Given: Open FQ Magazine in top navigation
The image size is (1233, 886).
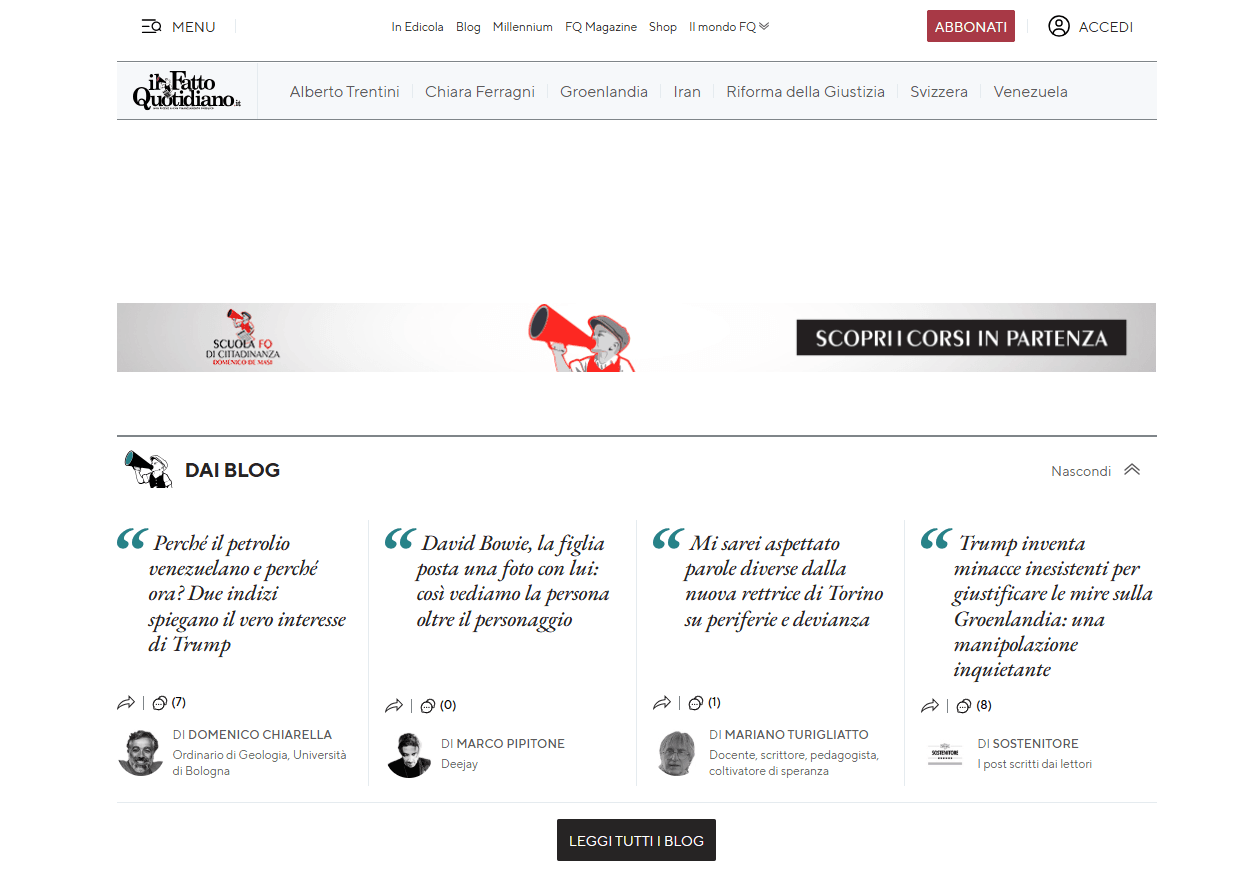Looking at the screenshot, I should (x=601, y=27).
